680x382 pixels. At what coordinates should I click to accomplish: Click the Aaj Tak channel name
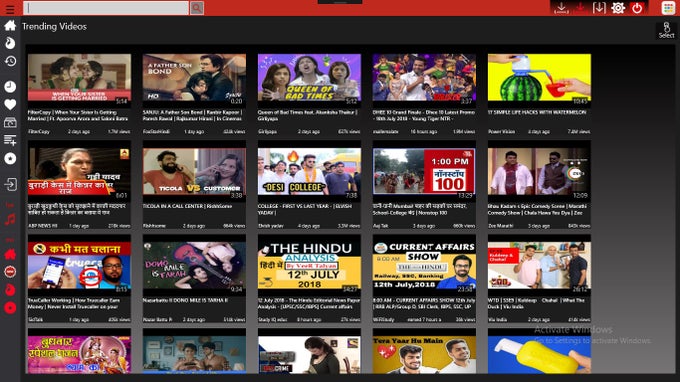tap(380, 226)
